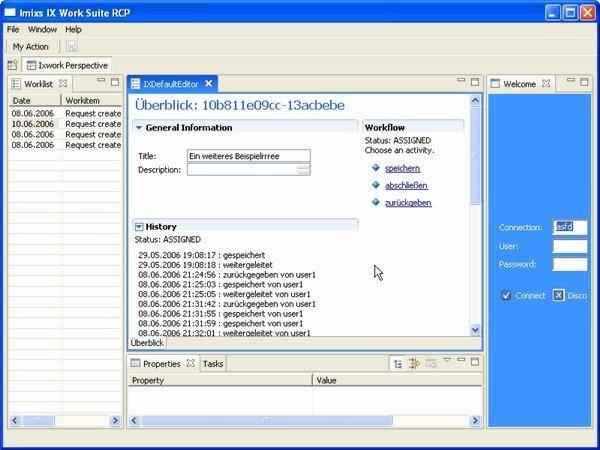Image resolution: width=600 pixels, height=450 pixels.
Task: Minimize the editor area
Action: [461, 80]
